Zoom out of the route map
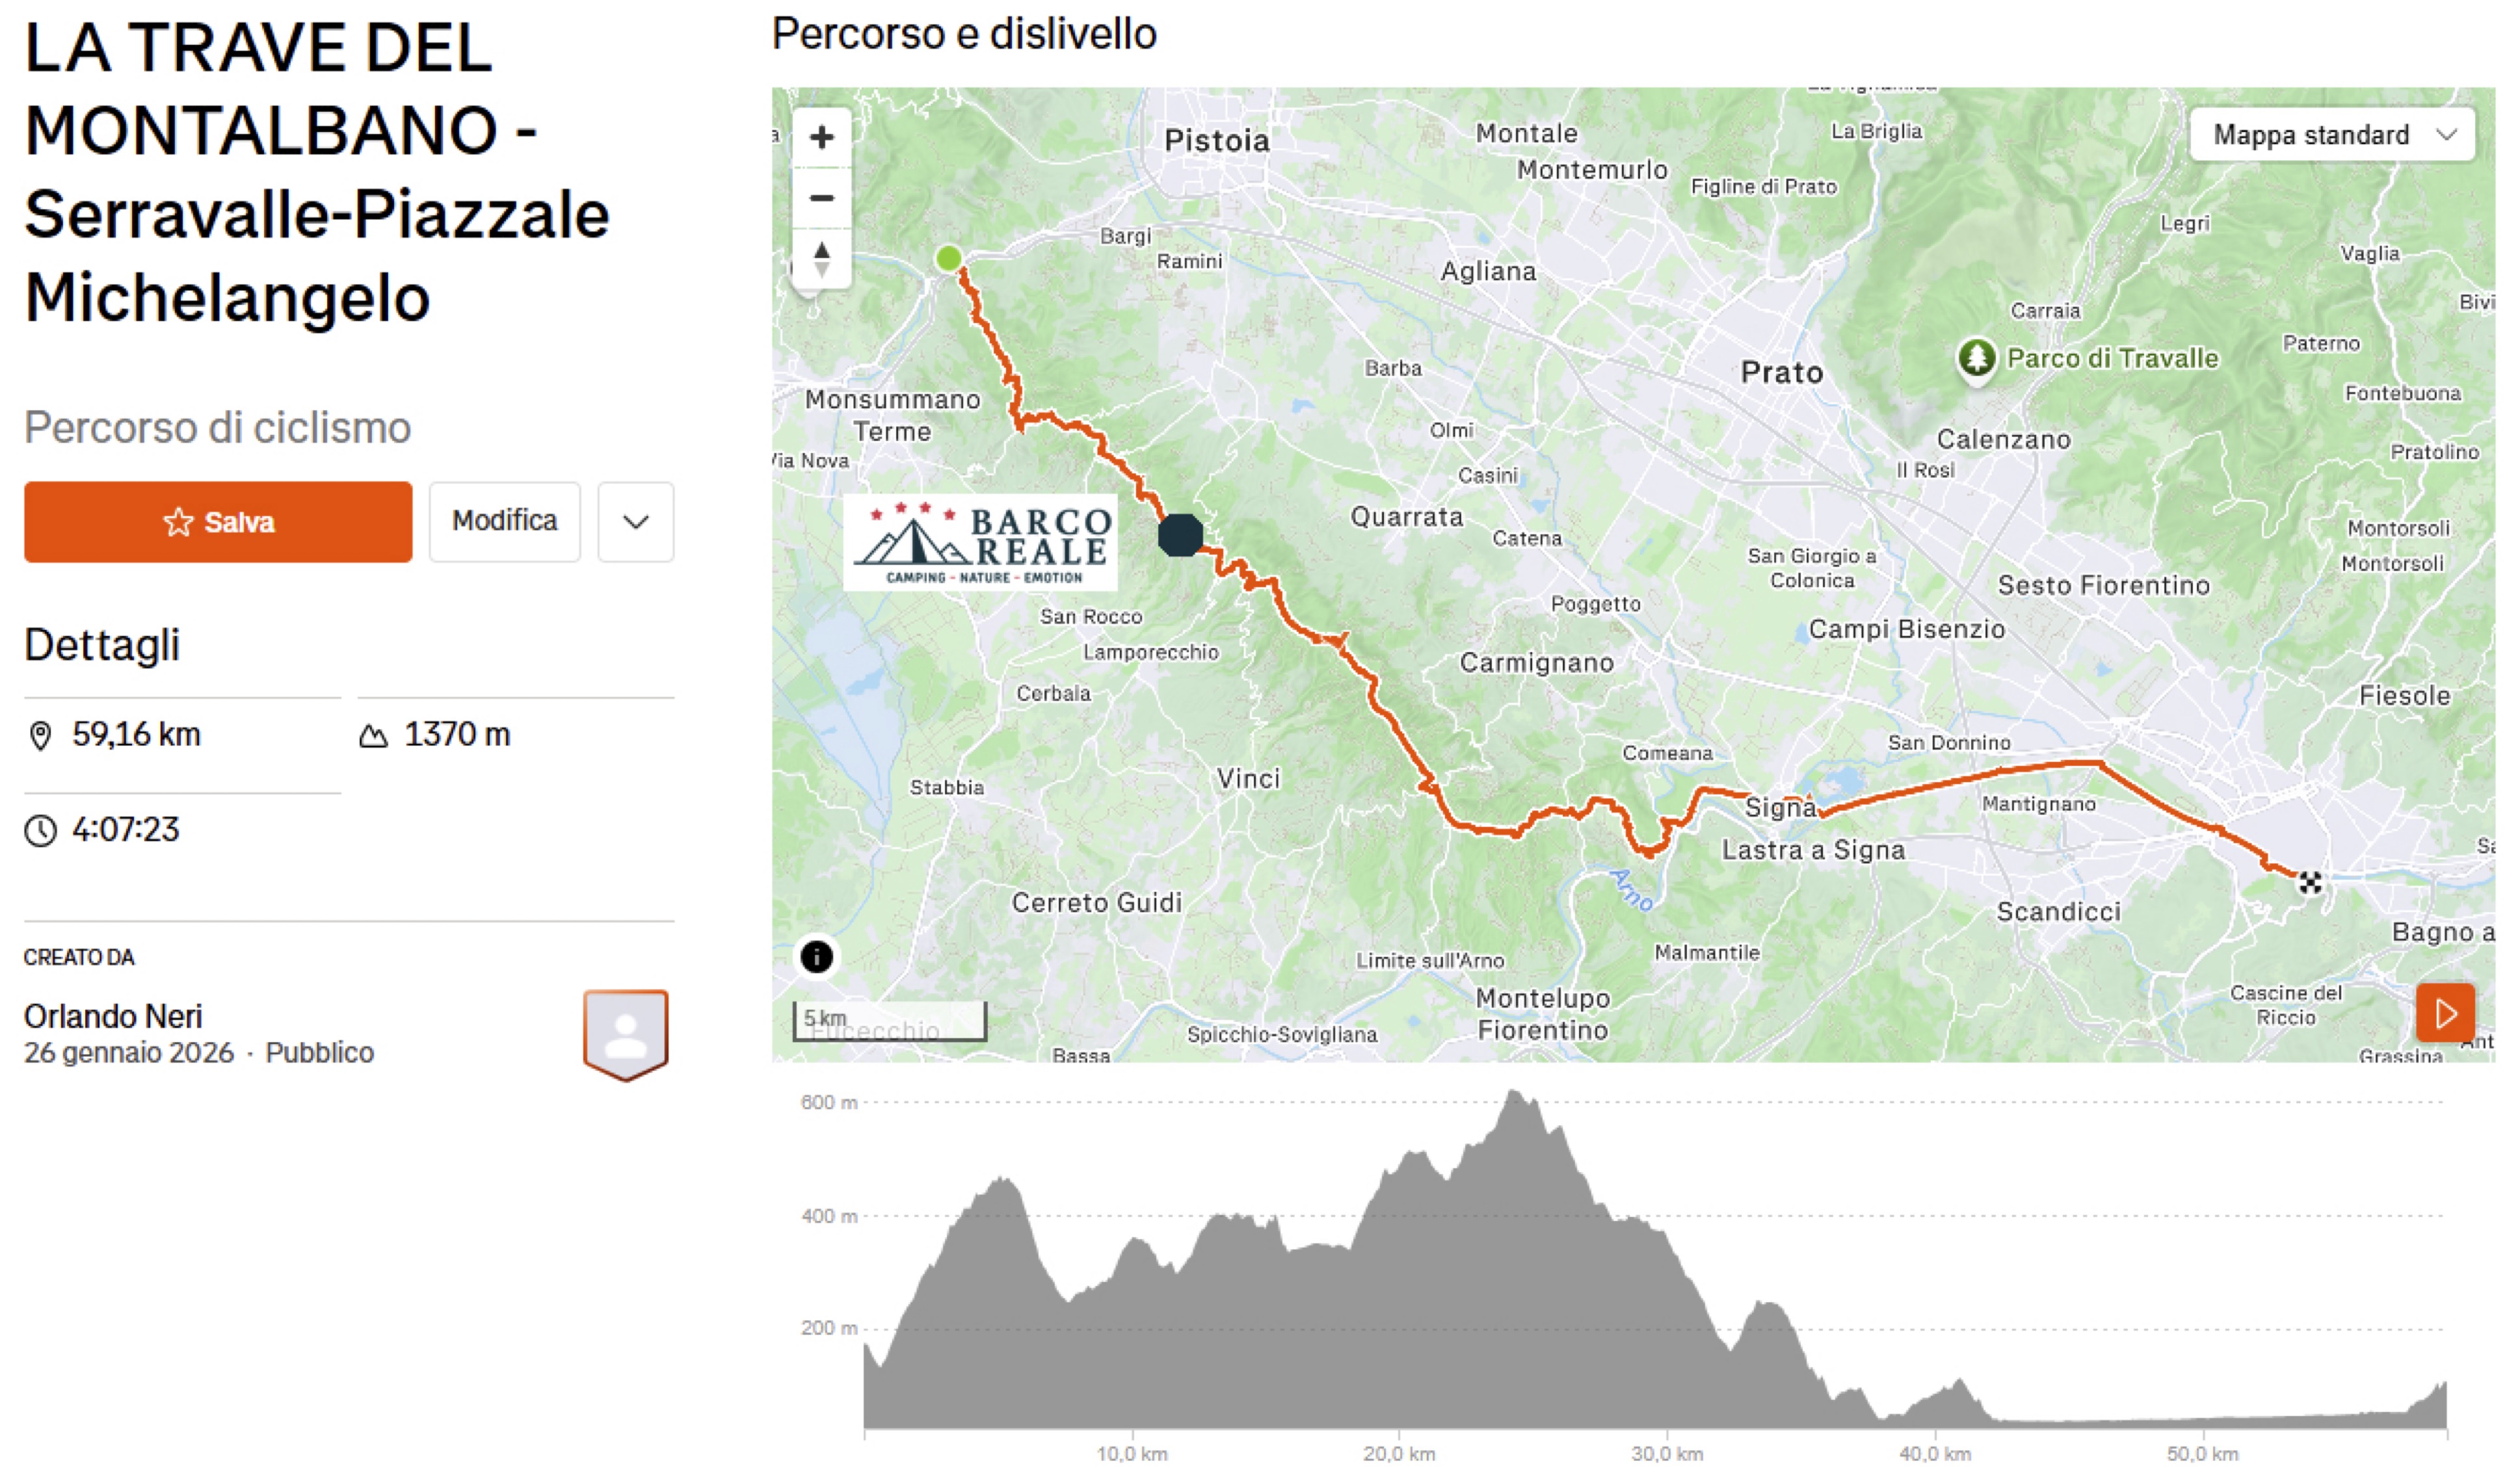This screenshot has width=2520, height=1479. pyautogui.click(x=821, y=198)
